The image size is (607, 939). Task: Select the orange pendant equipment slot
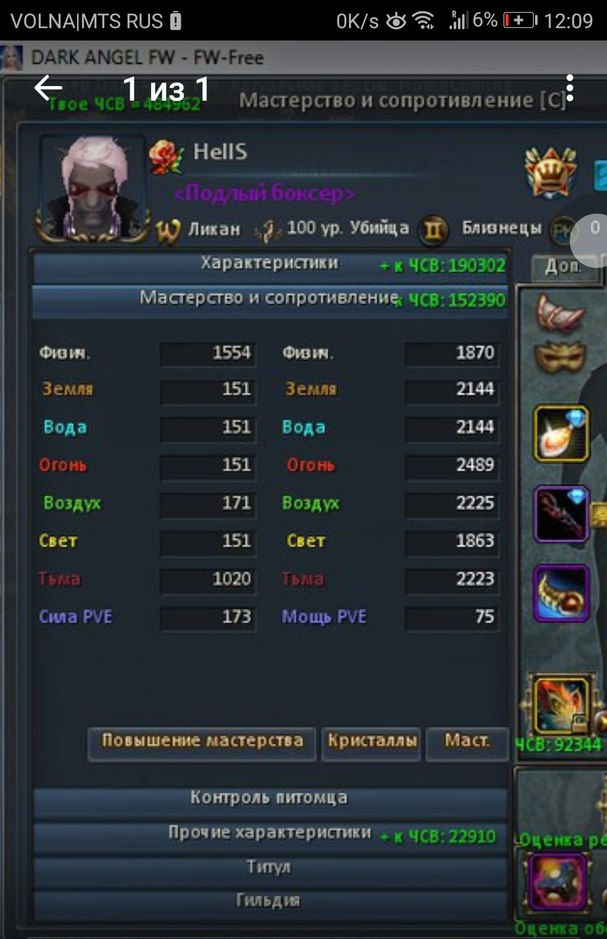(x=561, y=434)
